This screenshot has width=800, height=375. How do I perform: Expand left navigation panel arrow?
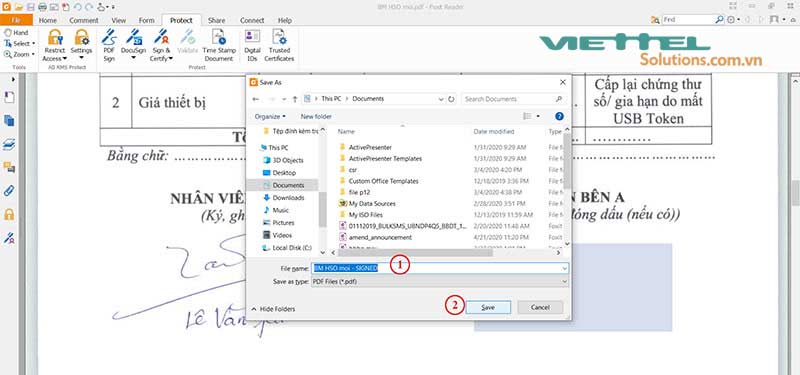(x=13, y=80)
